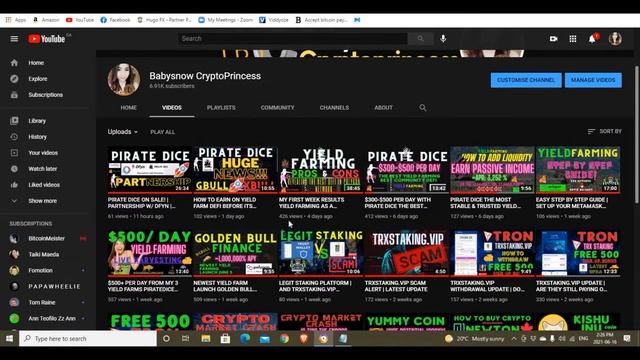Open File Explorer from taskbar
The image size is (640, 360).
click(205, 338)
